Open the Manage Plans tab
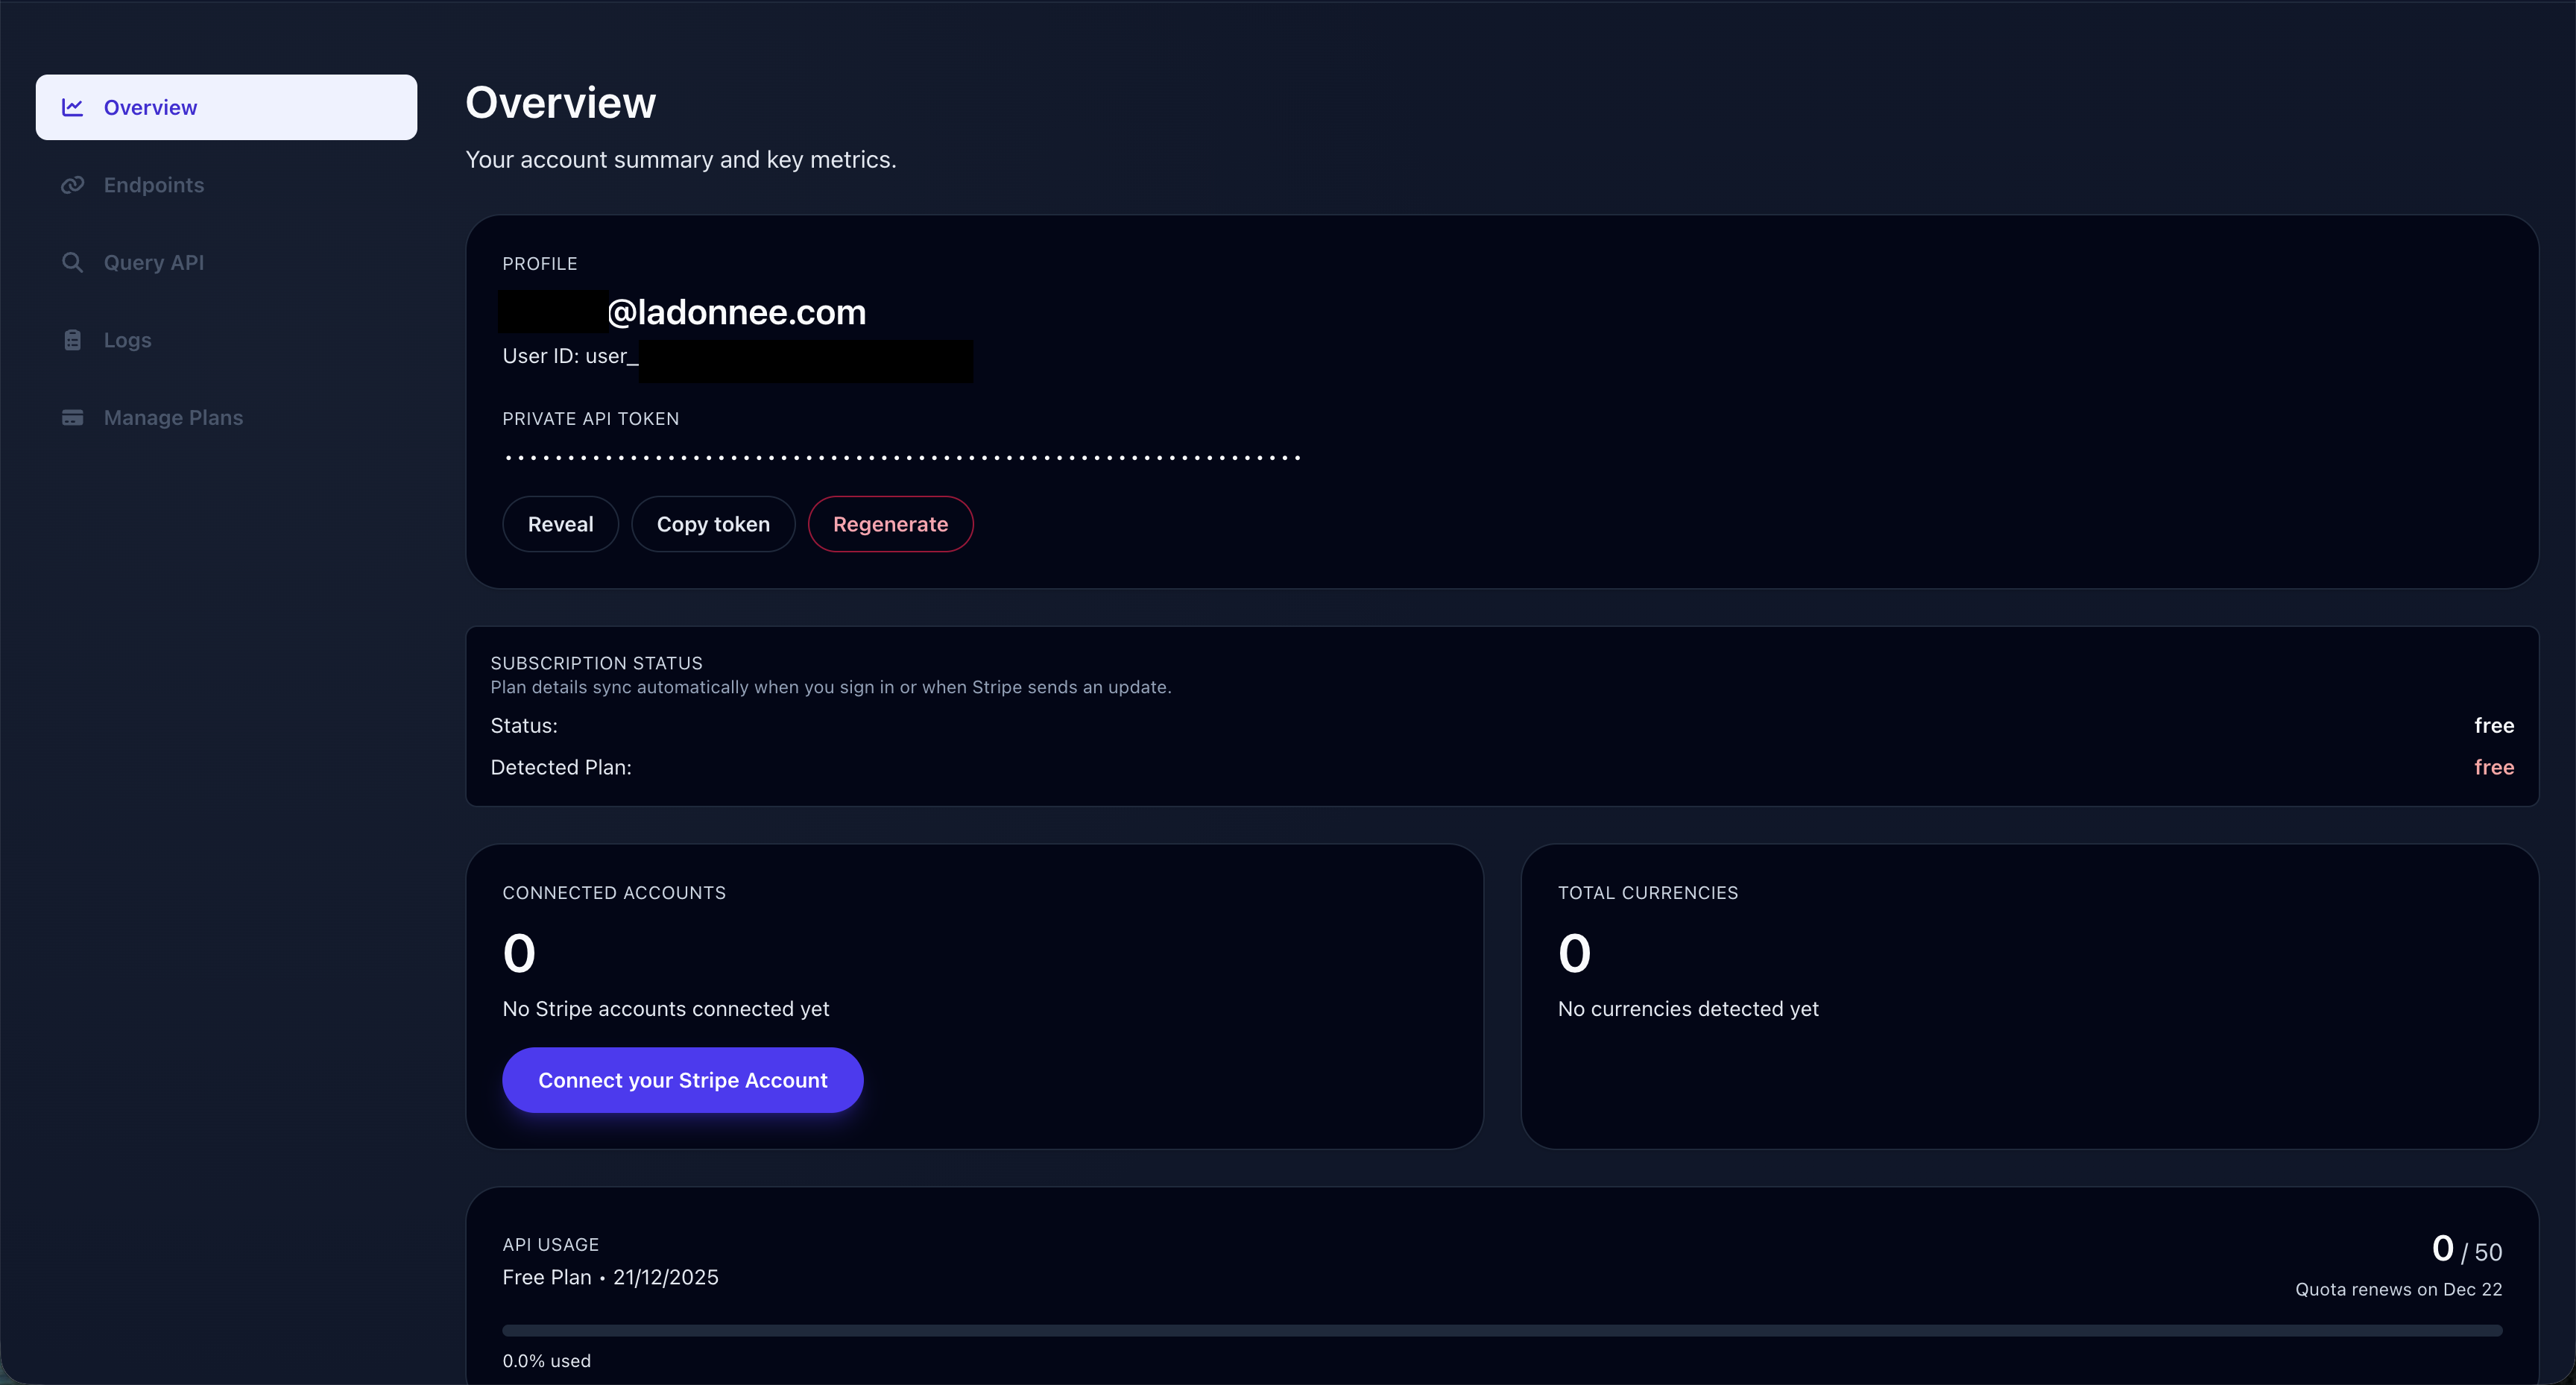 pyautogui.click(x=174, y=417)
